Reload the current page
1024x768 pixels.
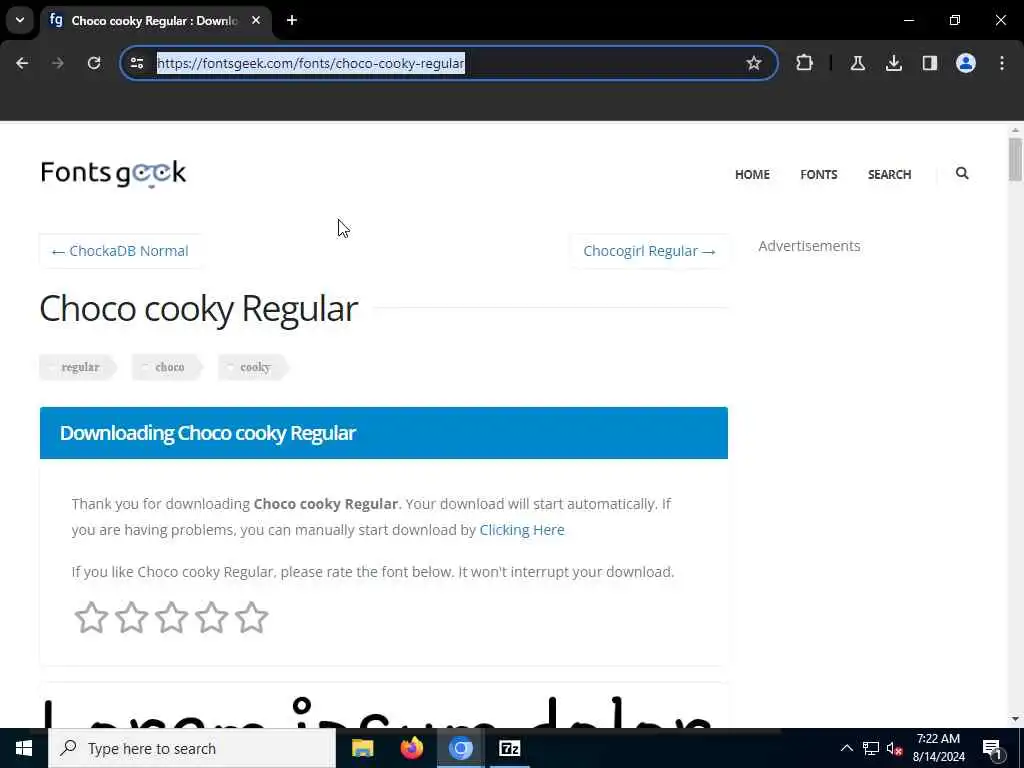pos(94,63)
